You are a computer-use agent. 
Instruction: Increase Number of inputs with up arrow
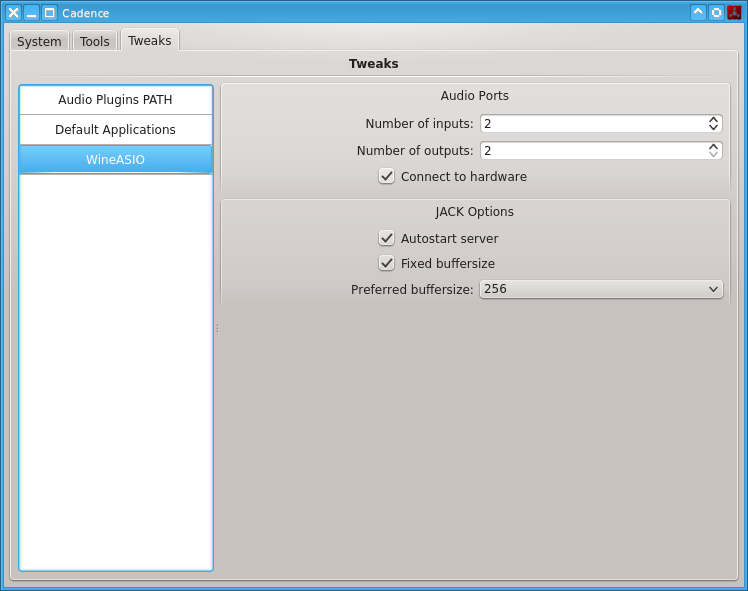(x=713, y=119)
